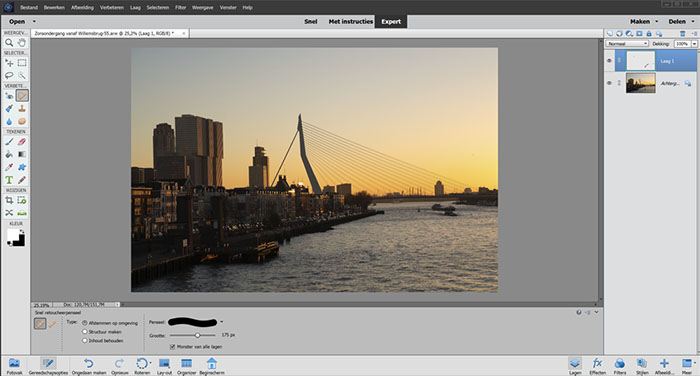The height and width of the screenshot is (376, 700).
Task: Select the Color Picker eyedropper tool
Action: (x=9, y=167)
